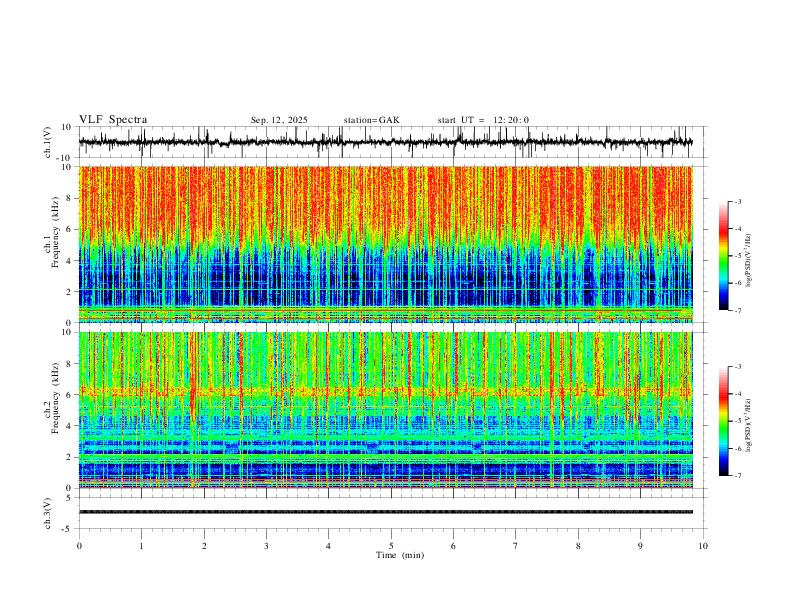
Task: Click the 'station=GAK' label
Action: click(x=371, y=120)
